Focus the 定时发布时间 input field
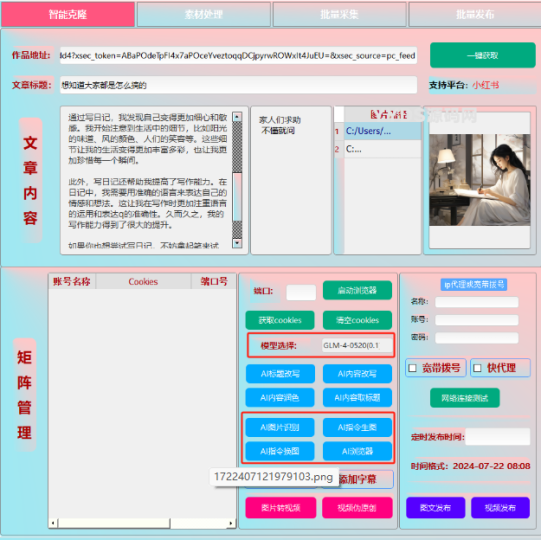 498,437
